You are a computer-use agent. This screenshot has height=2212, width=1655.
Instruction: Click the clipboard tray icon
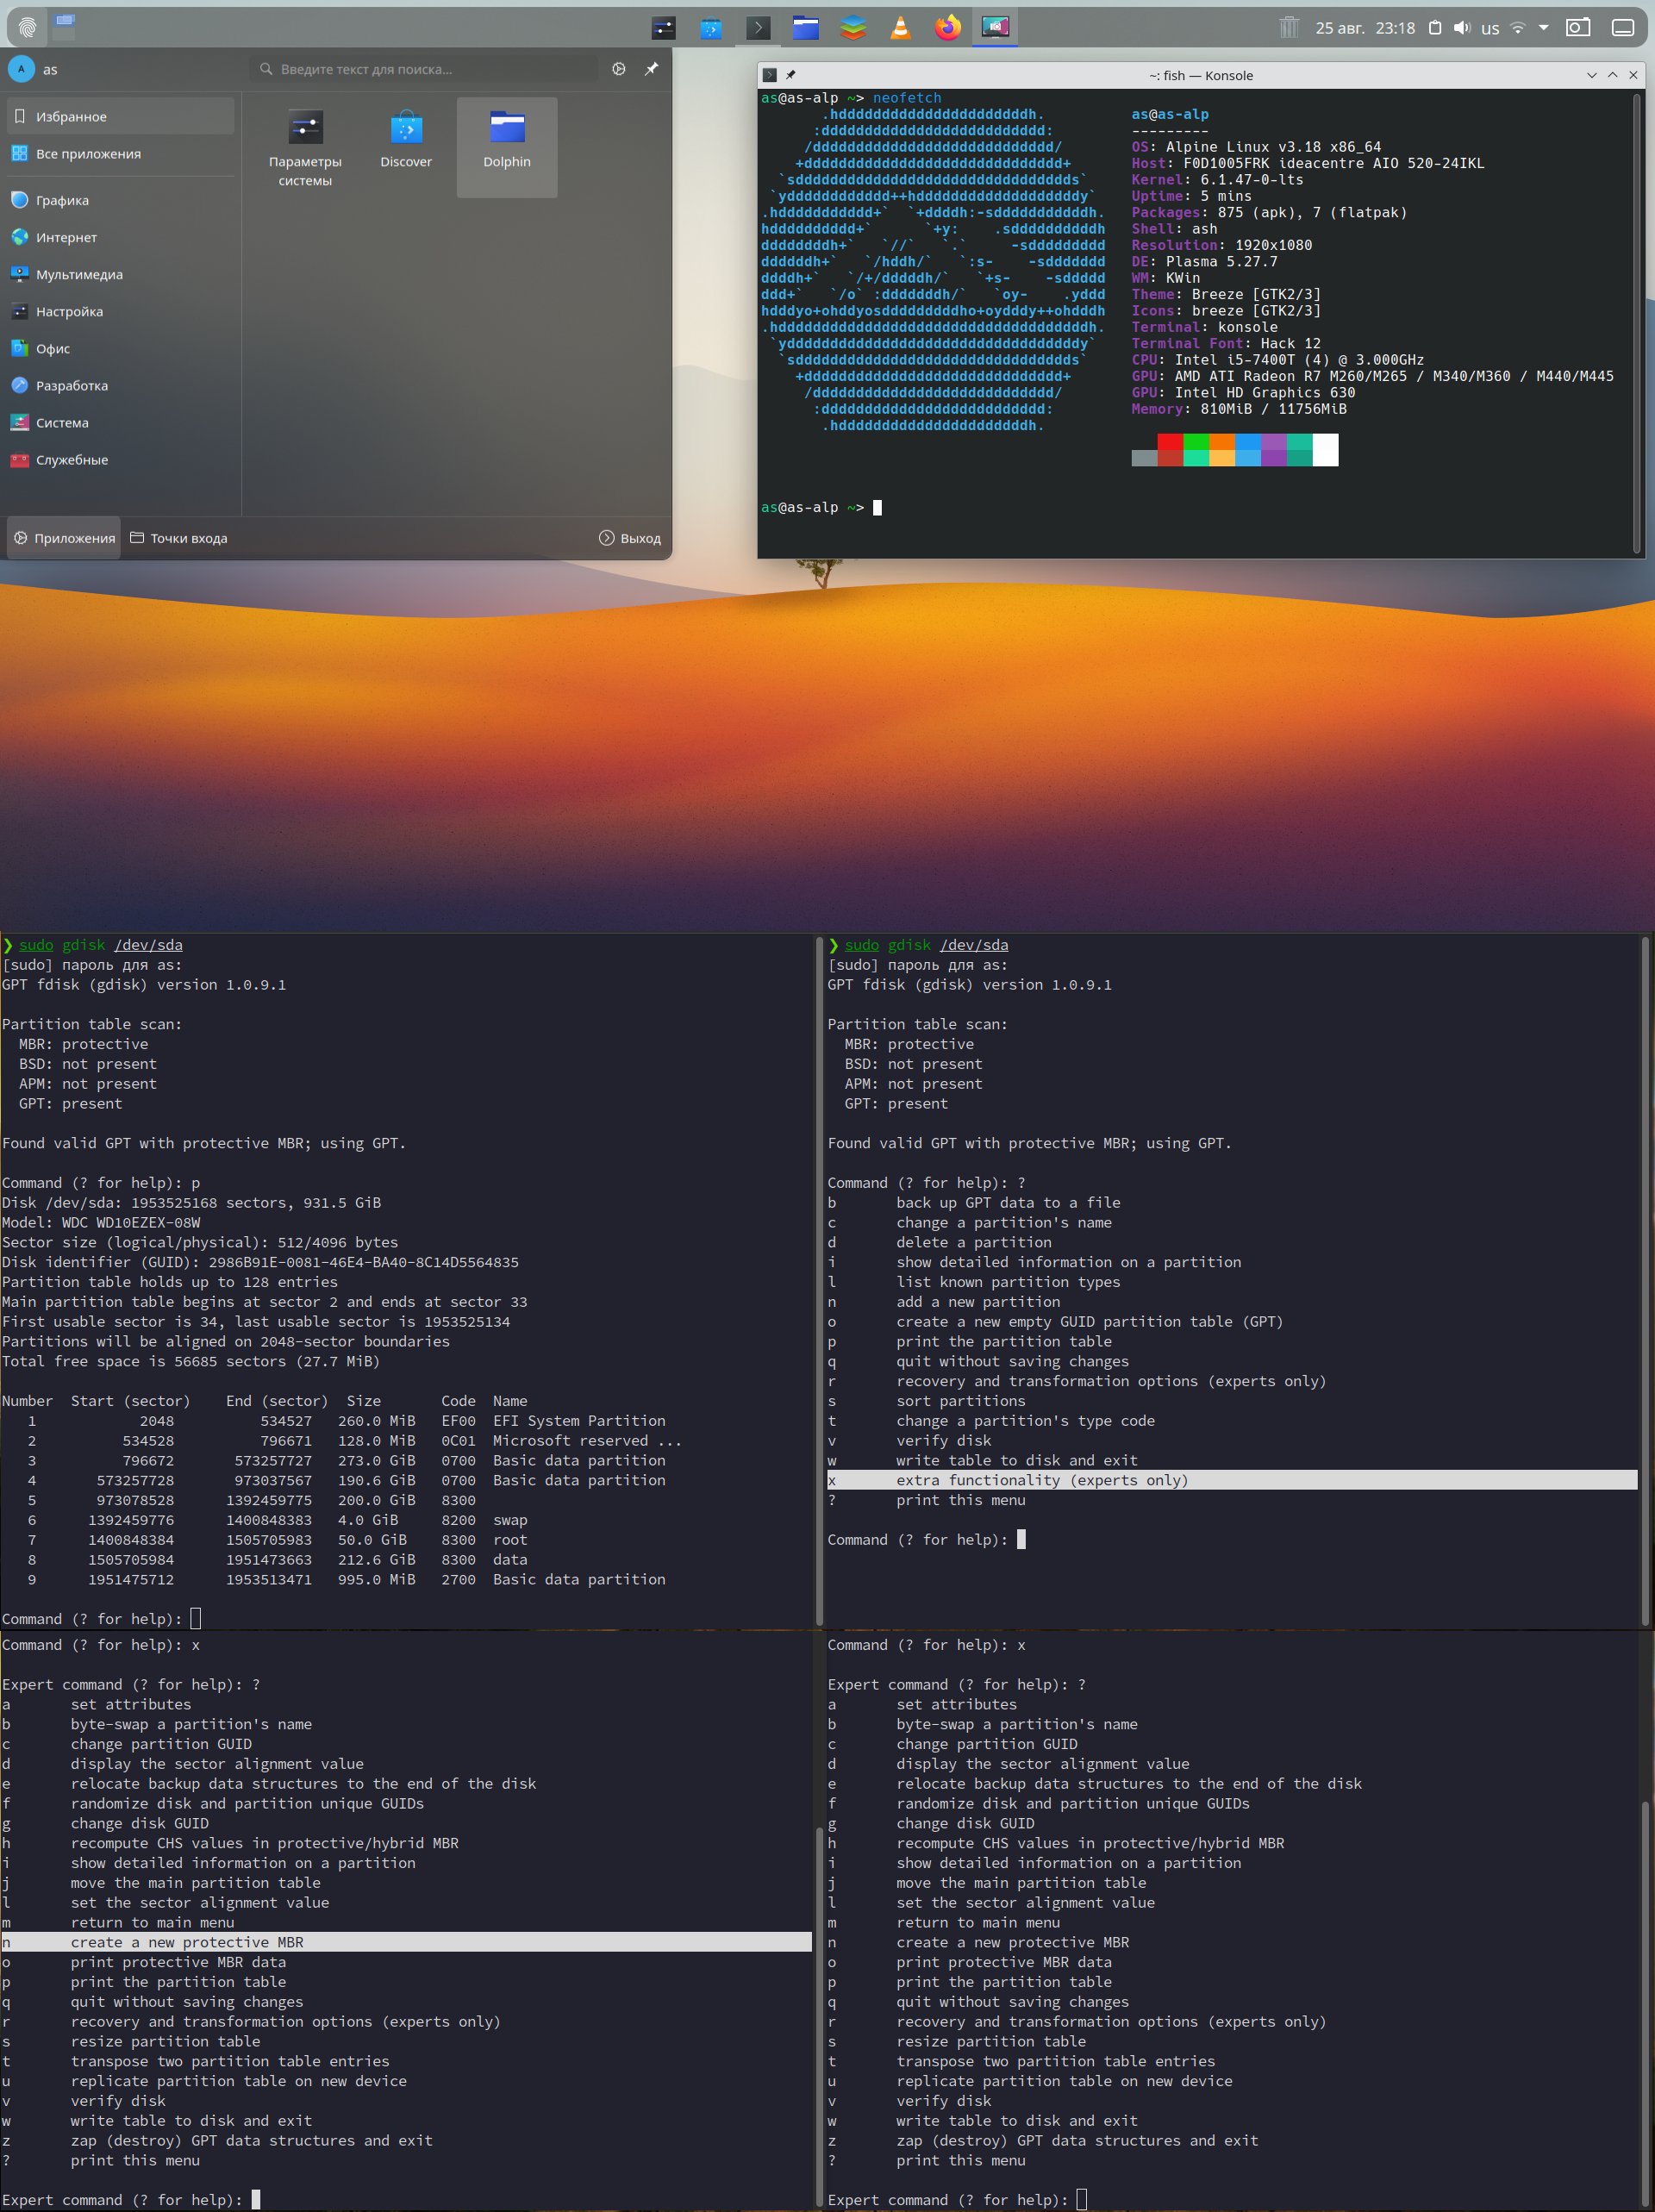click(x=1434, y=27)
